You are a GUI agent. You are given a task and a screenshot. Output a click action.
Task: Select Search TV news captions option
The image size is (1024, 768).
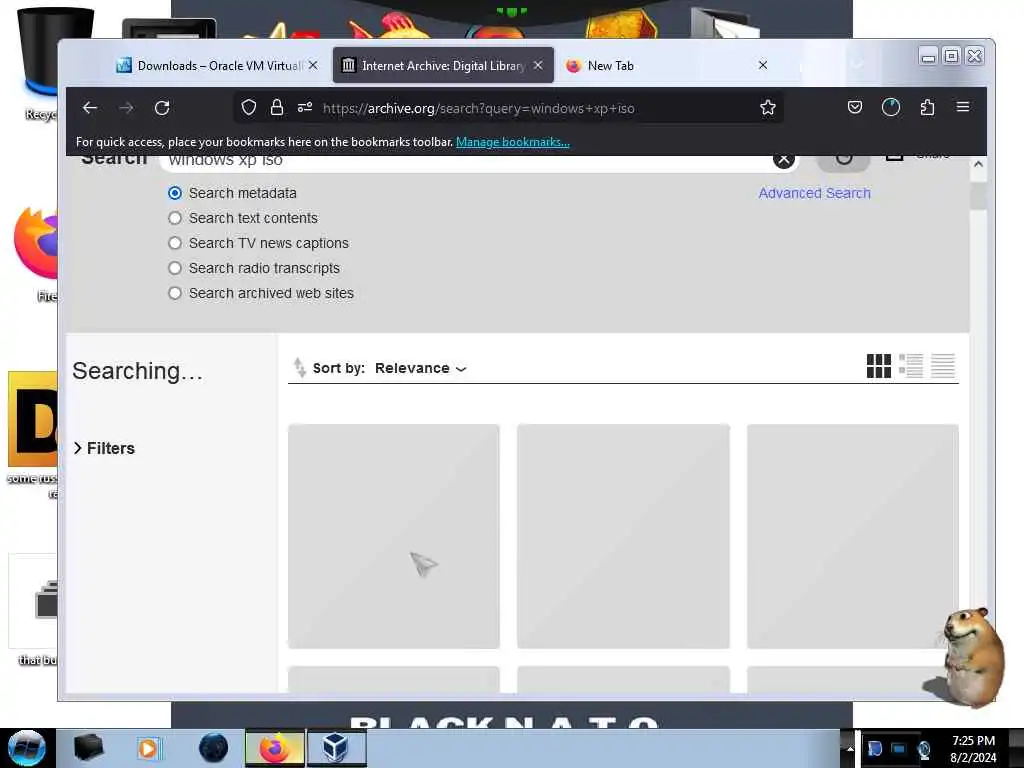tap(175, 243)
